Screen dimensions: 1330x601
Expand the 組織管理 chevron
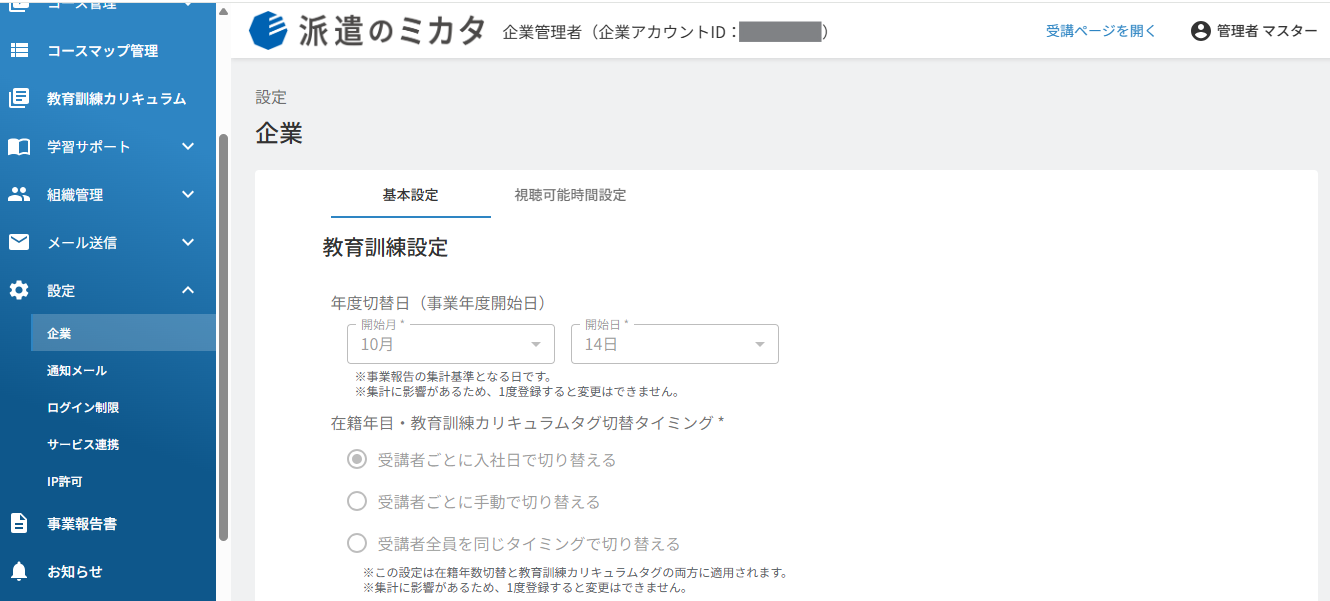(188, 195)
